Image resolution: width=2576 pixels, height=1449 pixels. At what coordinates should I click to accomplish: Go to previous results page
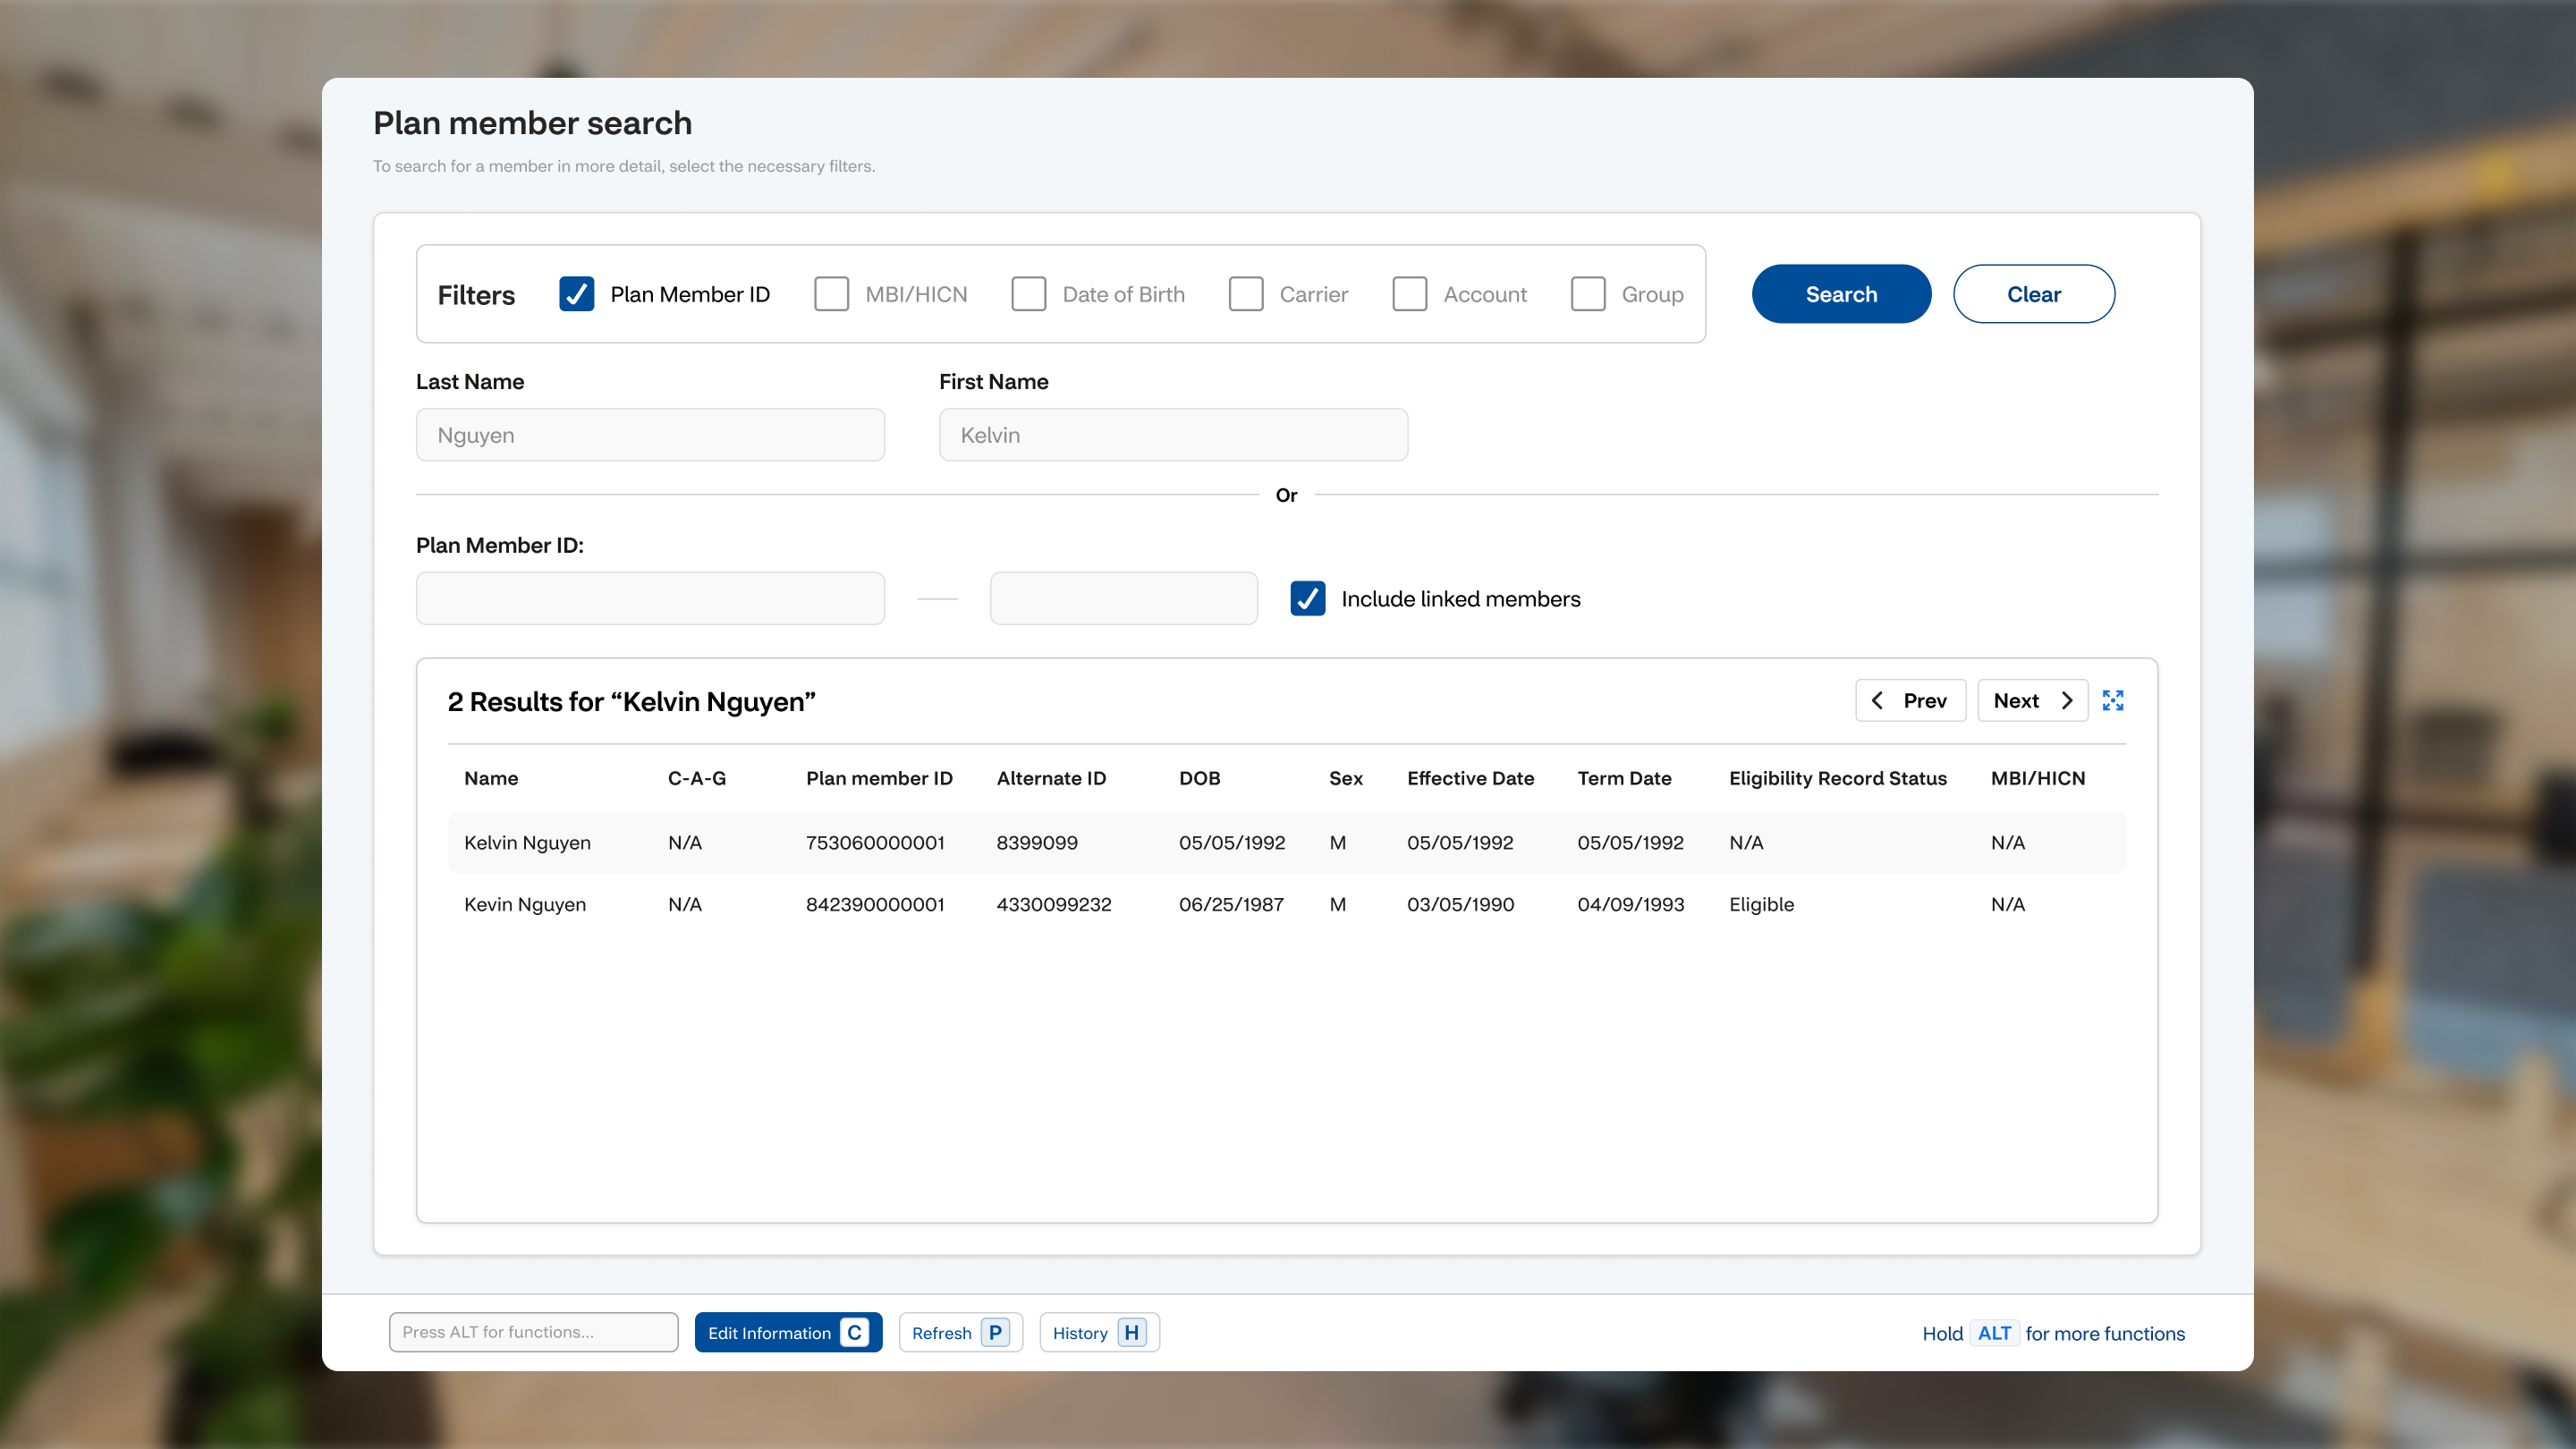click(x=1910, y=700)
